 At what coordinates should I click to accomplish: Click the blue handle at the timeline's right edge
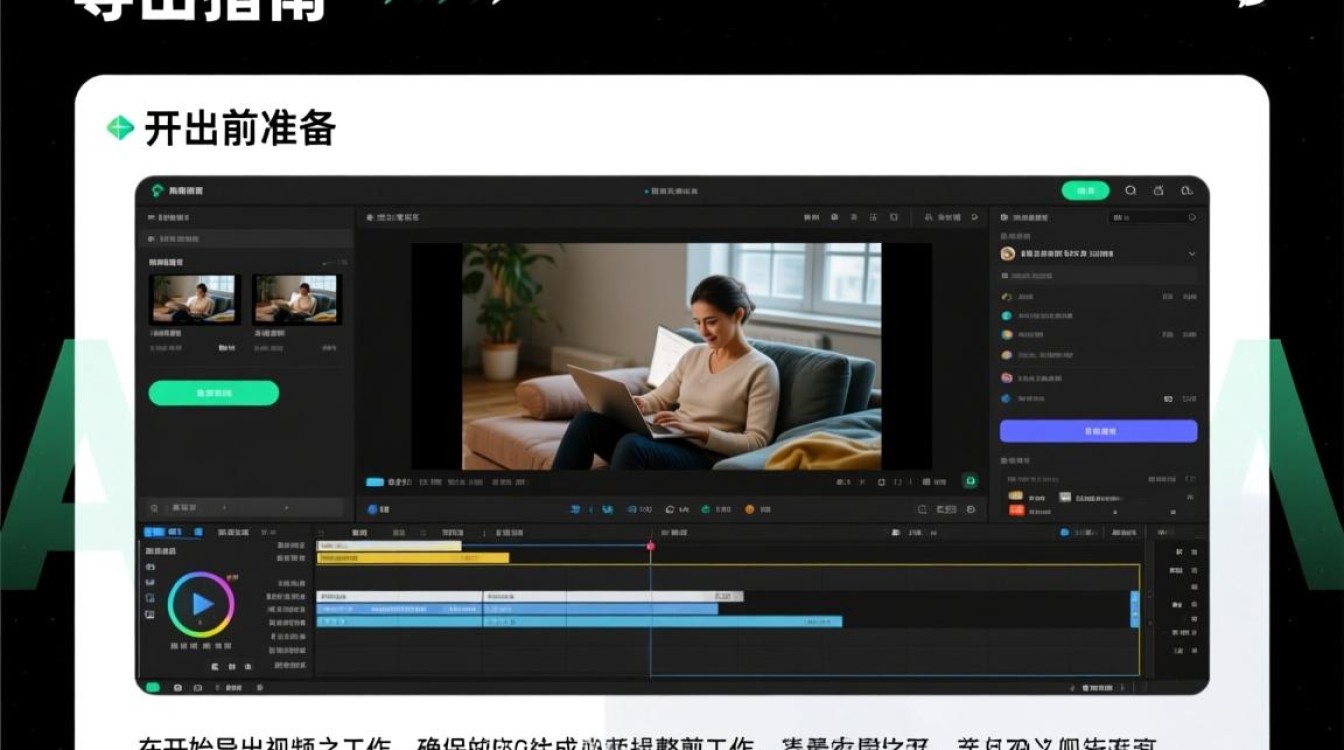coord(1135,609)
